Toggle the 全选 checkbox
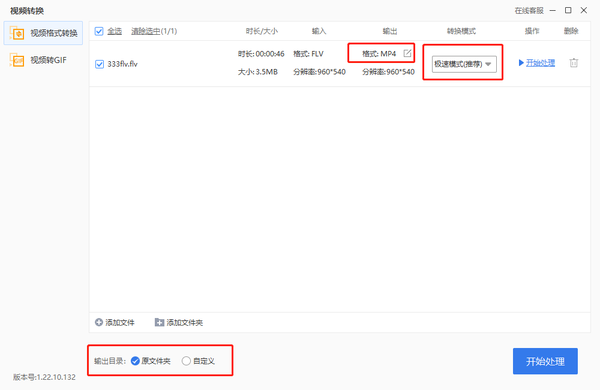This screenshot has height=390, width=600. (99, 31)
